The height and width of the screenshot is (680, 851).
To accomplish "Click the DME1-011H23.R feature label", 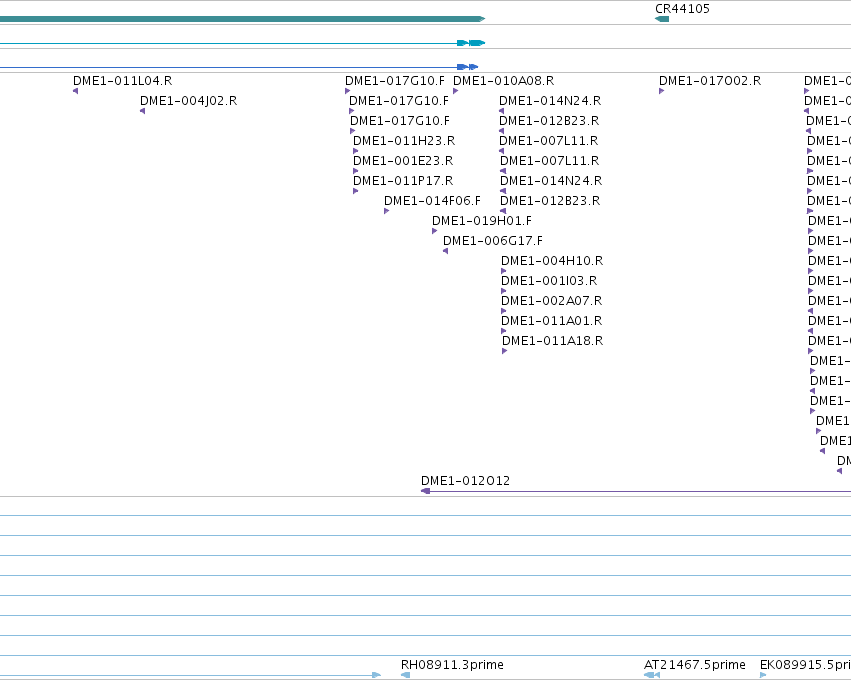I will tap(404, 141).
